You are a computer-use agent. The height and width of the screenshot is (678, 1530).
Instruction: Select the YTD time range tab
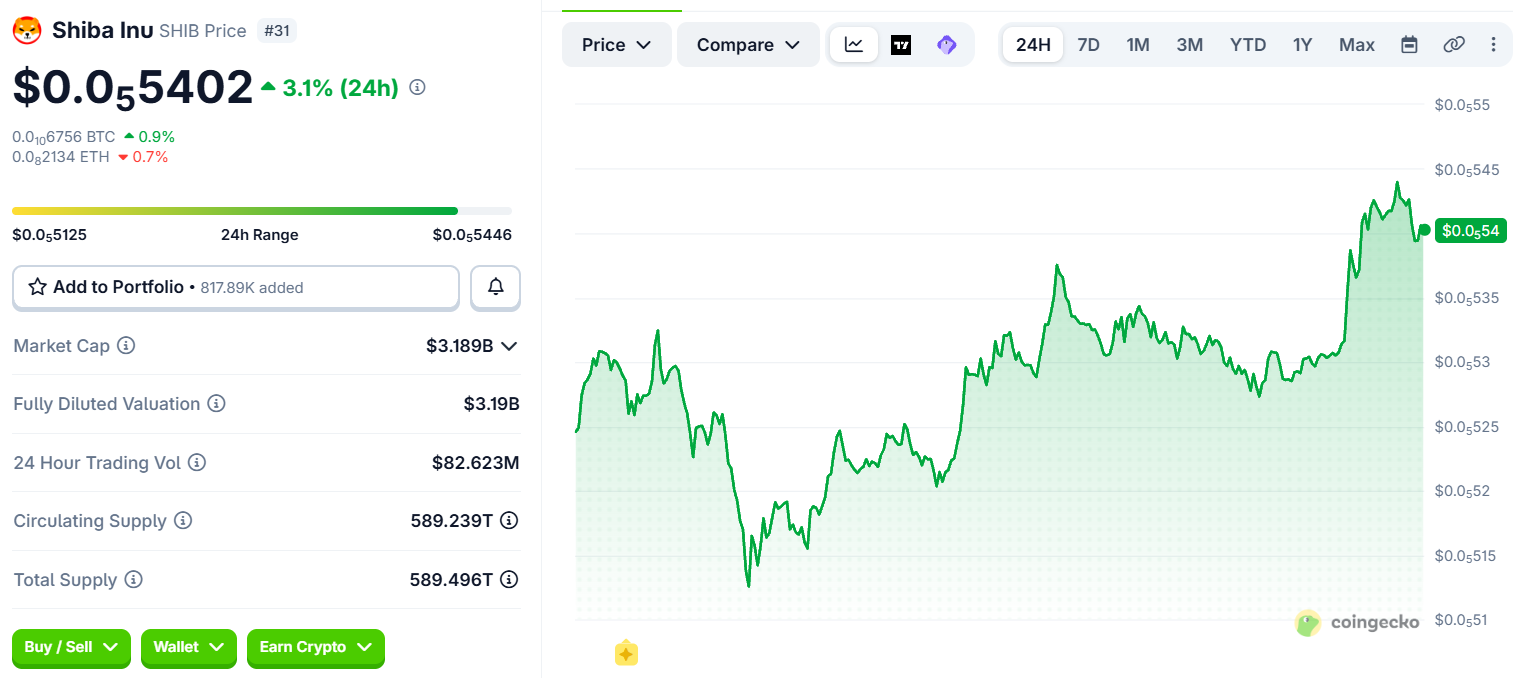point(1248,45)
